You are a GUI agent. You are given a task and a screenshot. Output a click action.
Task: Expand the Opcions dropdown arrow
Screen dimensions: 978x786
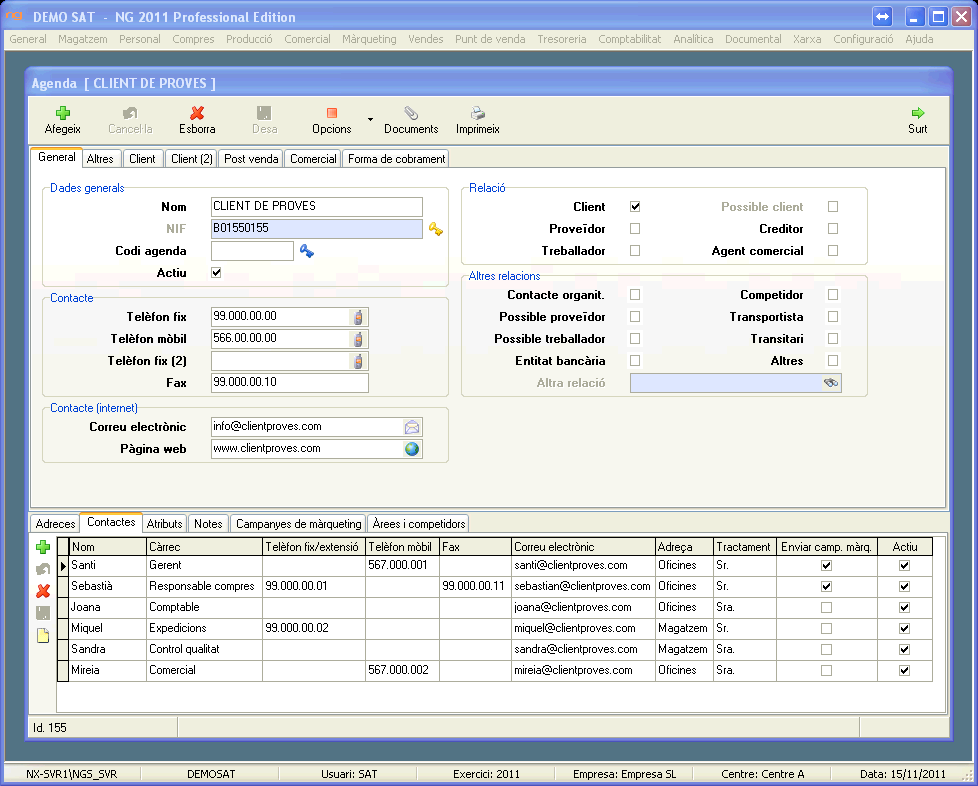click(370, 120)
